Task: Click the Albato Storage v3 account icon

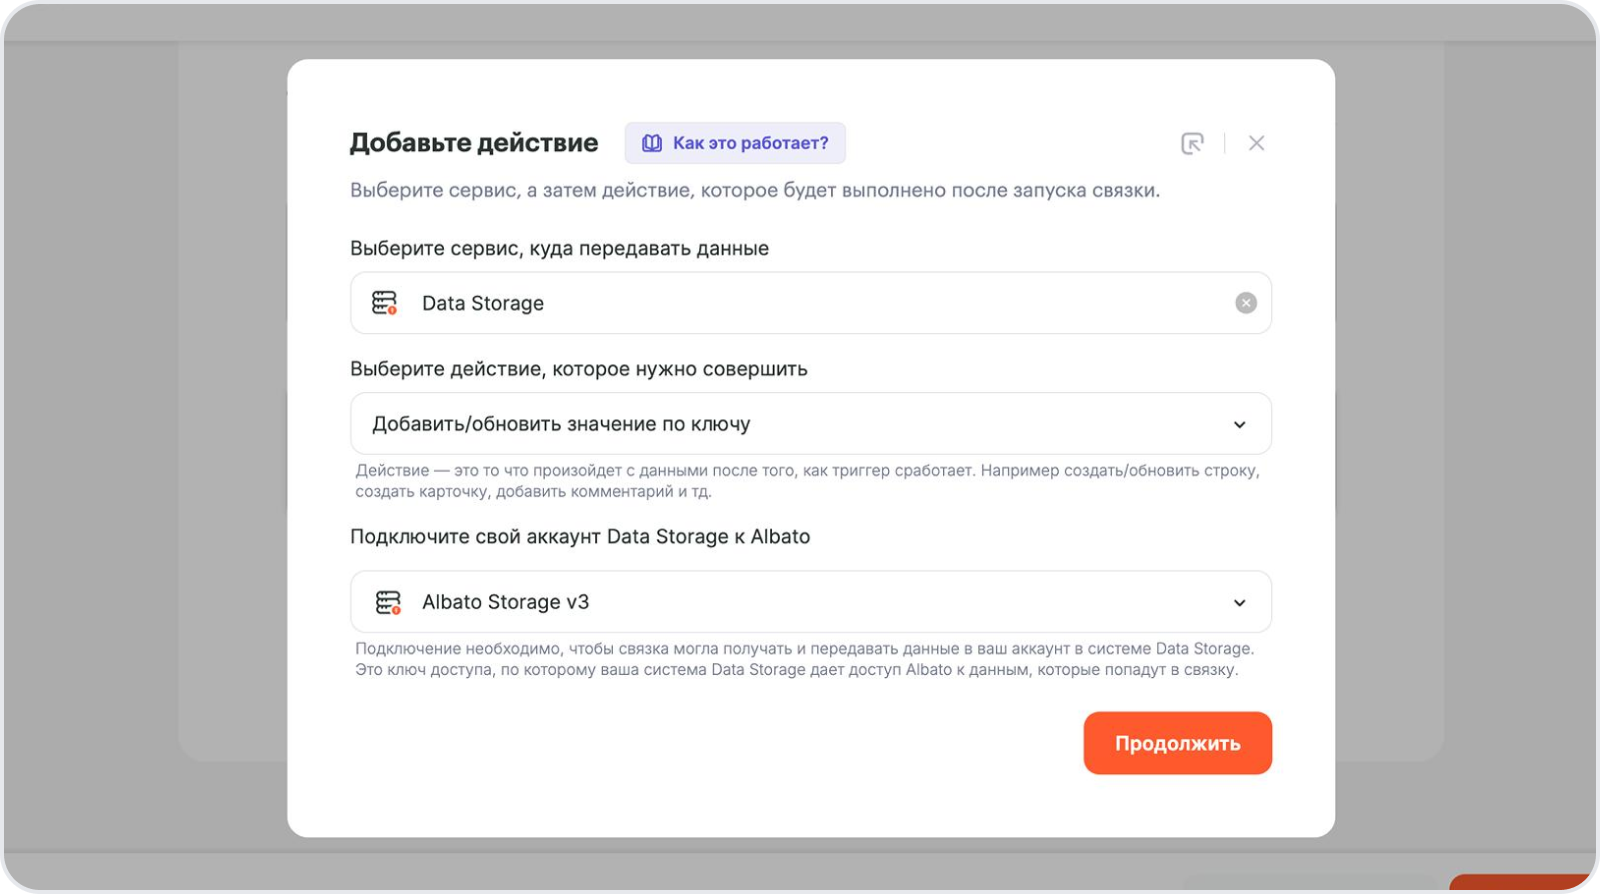Action: 388,602
